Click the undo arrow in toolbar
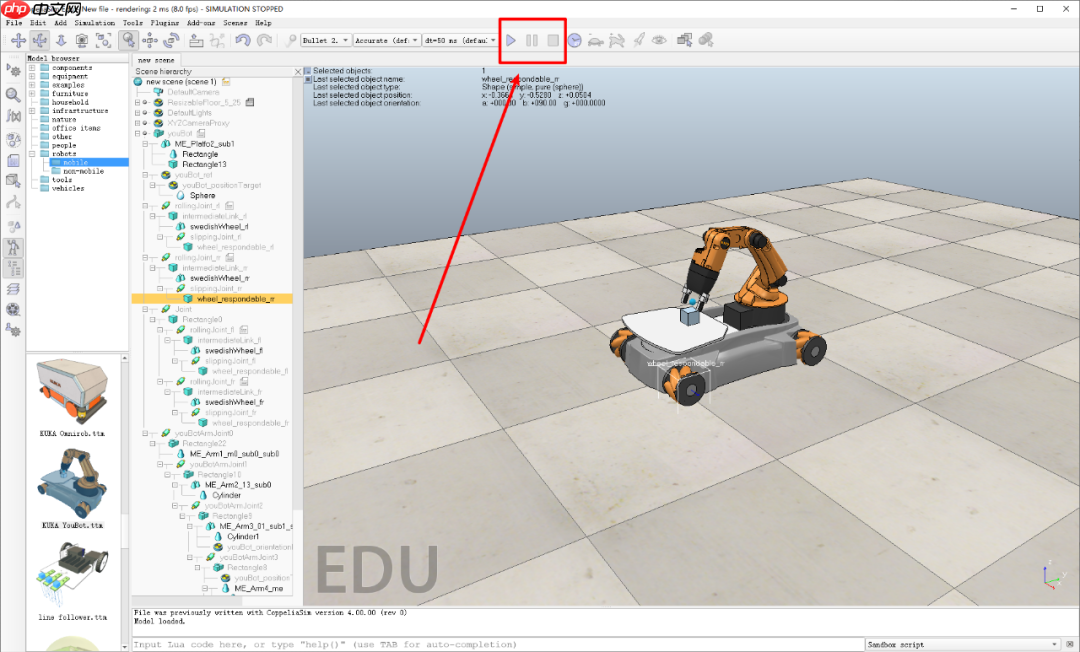 [x=242, y=41]
